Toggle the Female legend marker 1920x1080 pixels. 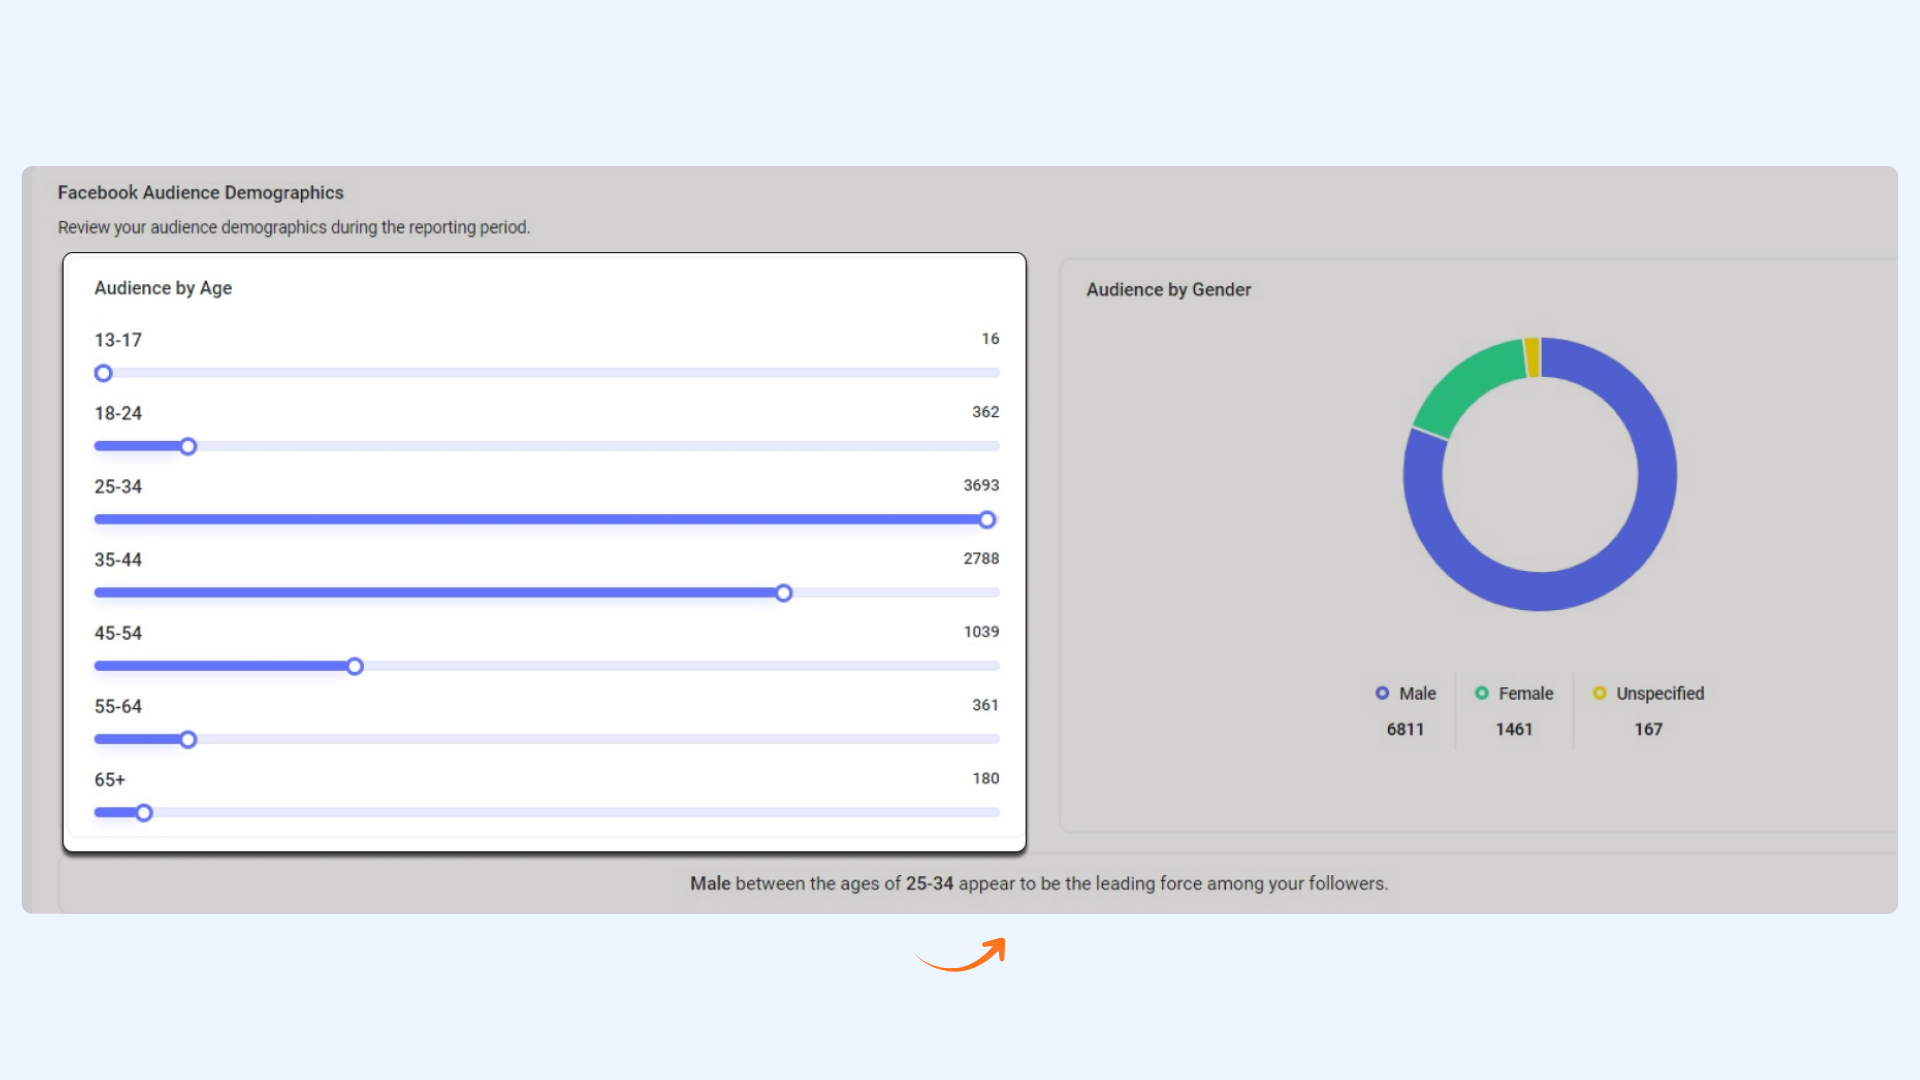[1482, 693]
